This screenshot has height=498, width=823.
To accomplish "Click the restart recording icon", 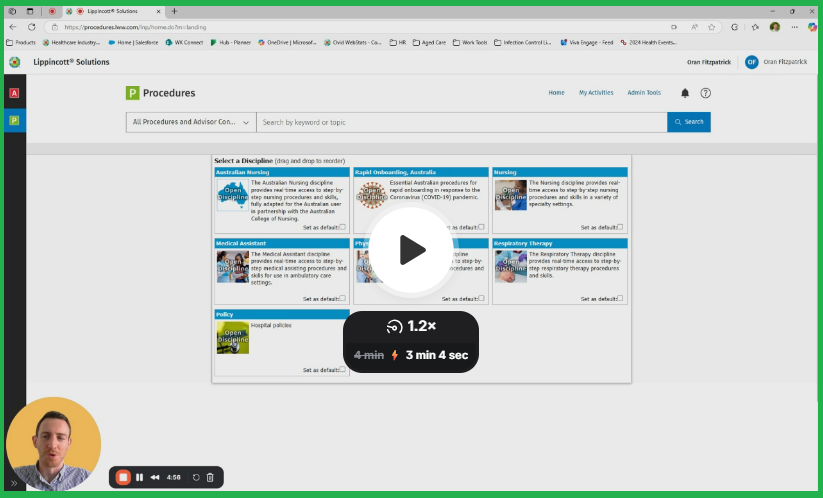I will pyautogui.click(x=196, y=477).
